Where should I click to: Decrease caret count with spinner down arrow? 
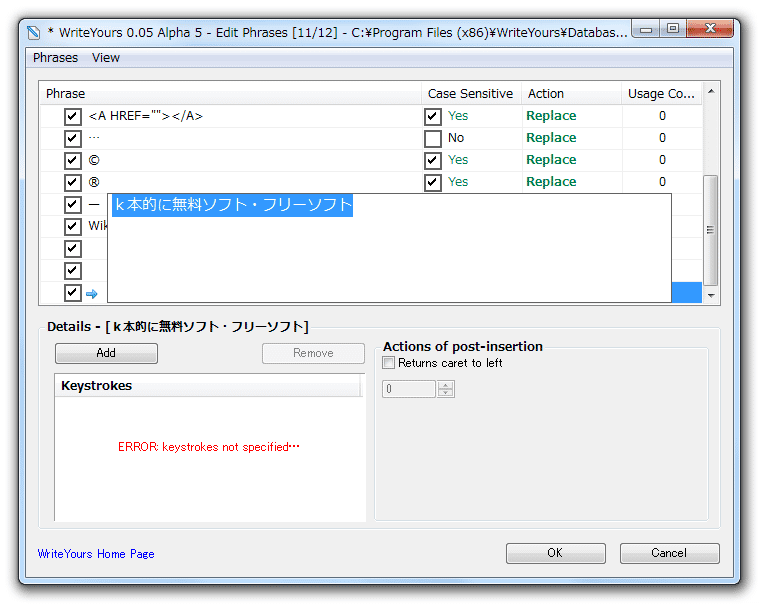pos(445,393)
